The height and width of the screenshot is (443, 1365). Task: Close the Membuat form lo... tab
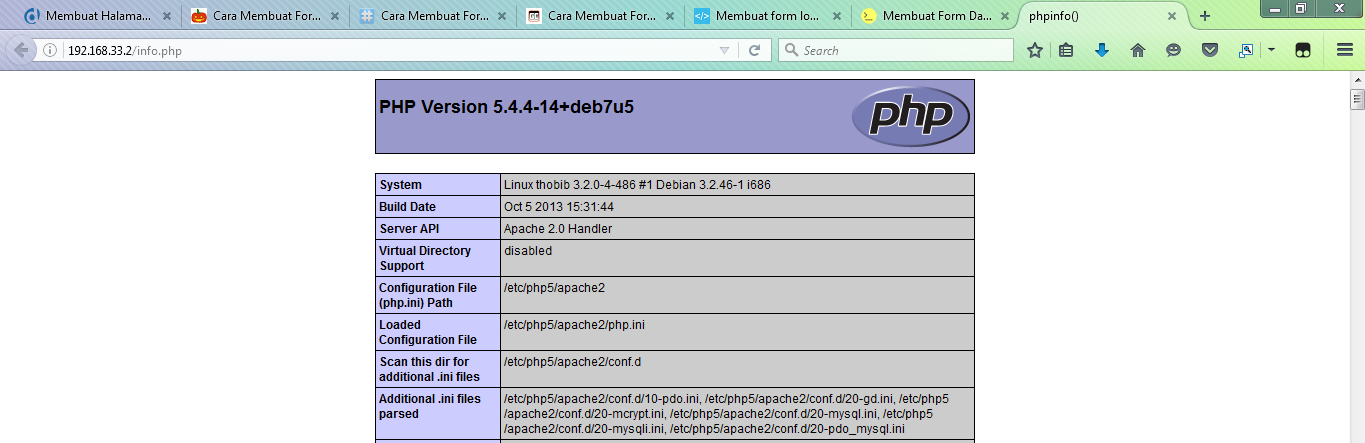pyautogui.click(x=837, y=16)
